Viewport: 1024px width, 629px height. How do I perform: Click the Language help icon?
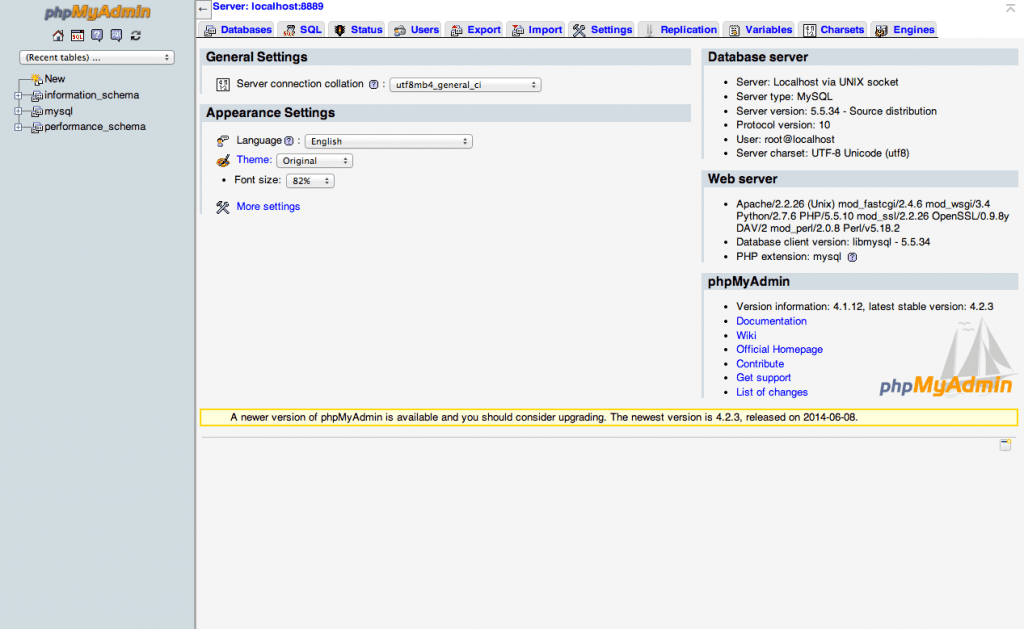290,141
